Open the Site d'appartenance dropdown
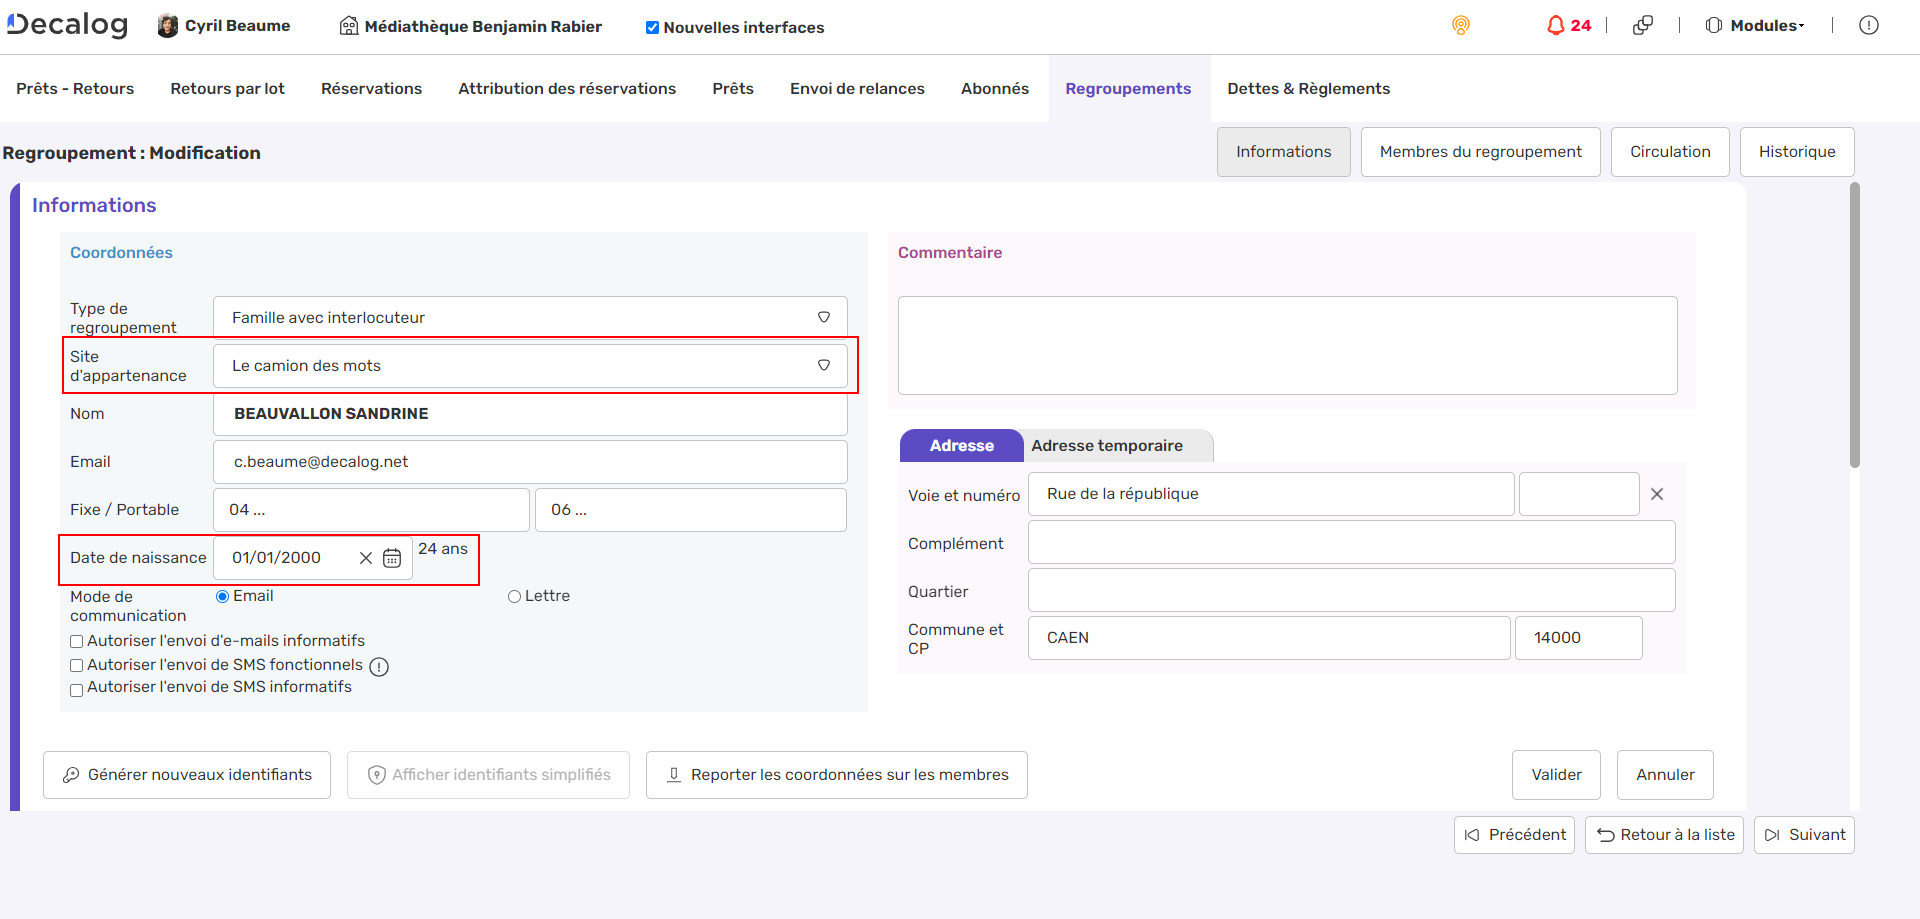This screenshot has height=919, width=1920. coord(824,365)
